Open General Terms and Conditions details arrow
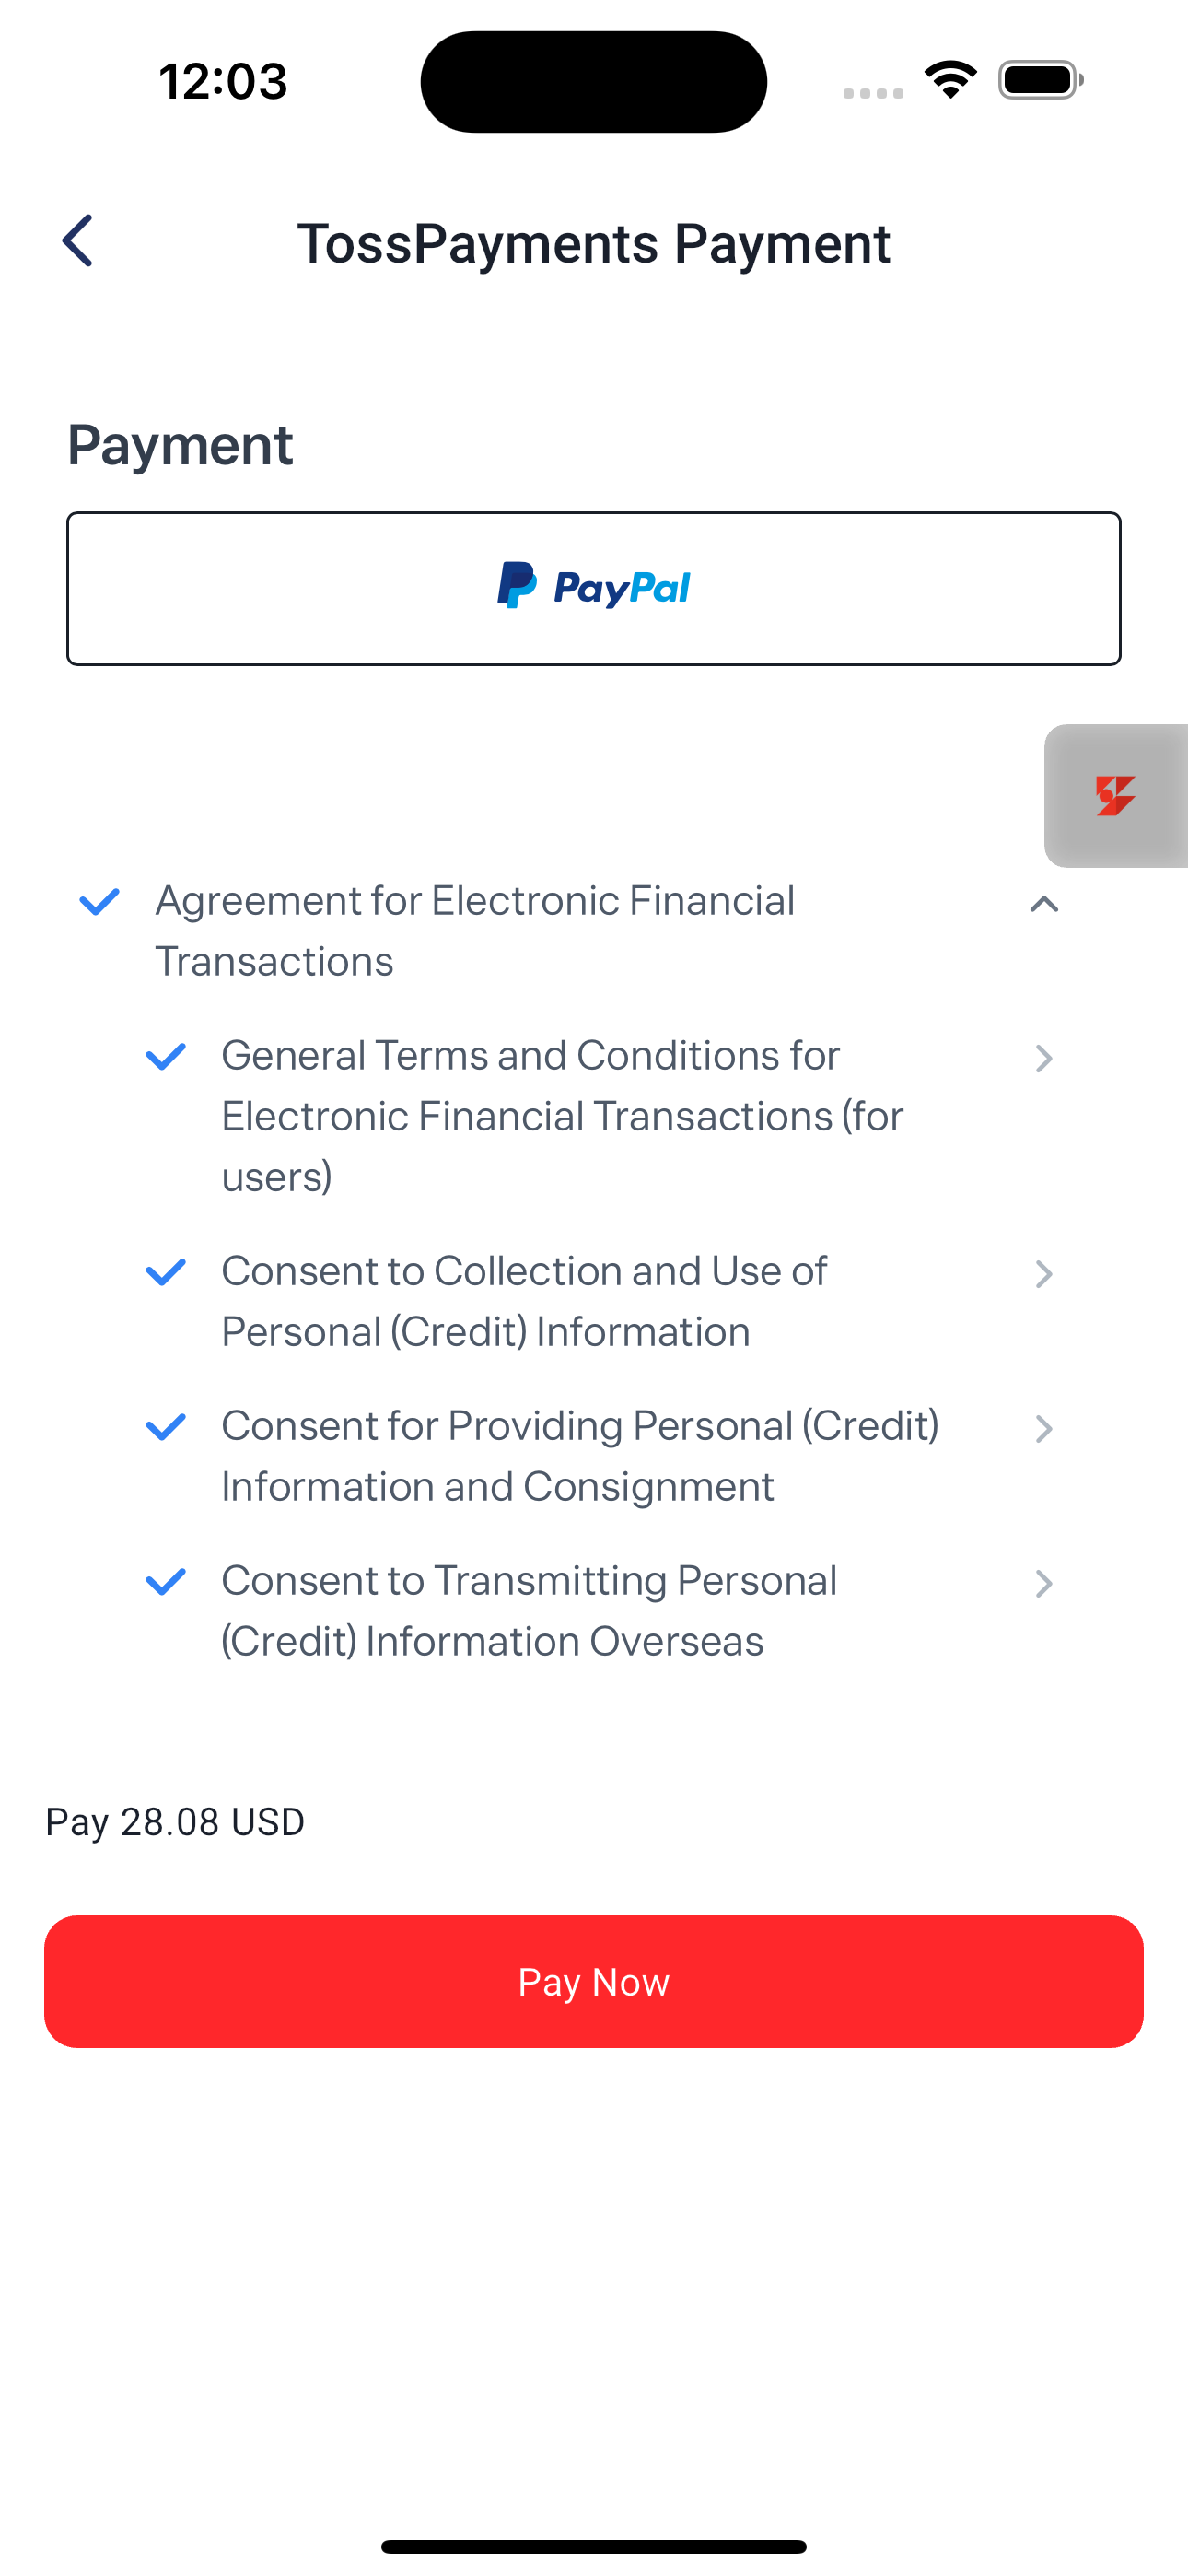Screen dimensions: 1188x2576 [x=1043, y=1058]
